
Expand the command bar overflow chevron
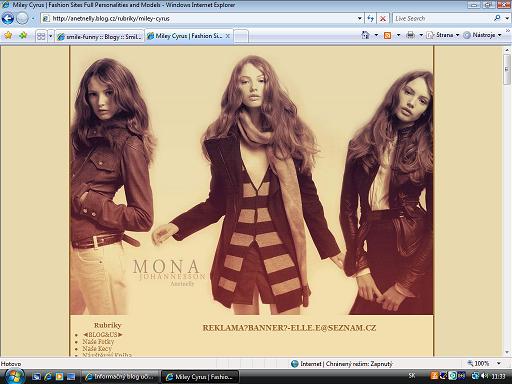(x=508, y=31)
